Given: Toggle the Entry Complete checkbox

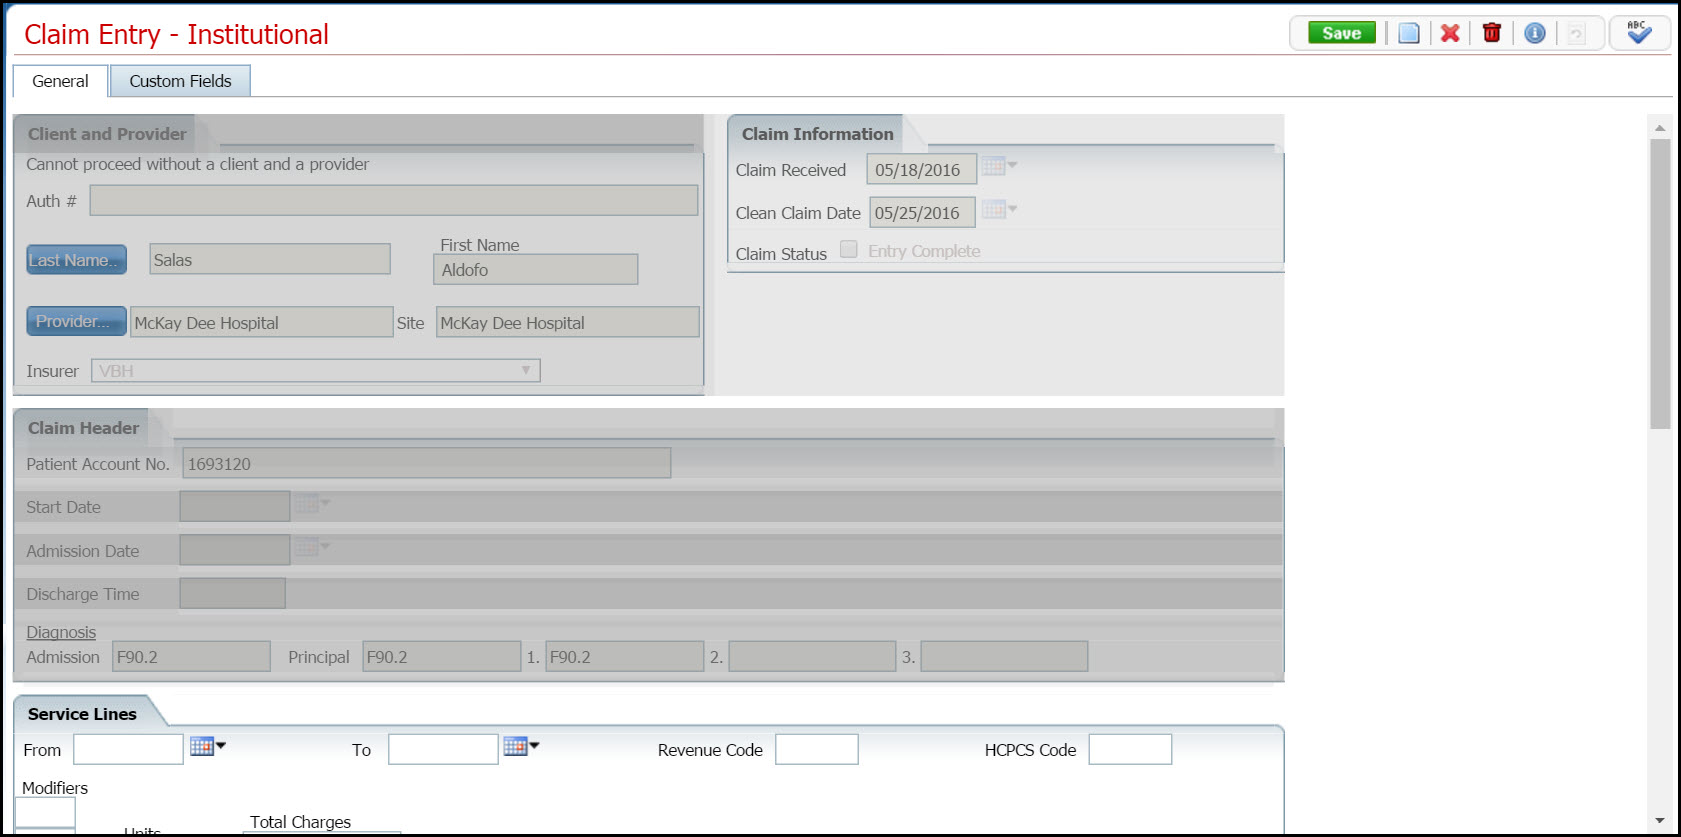Looking at the screenshot, I should pos(849,250).
